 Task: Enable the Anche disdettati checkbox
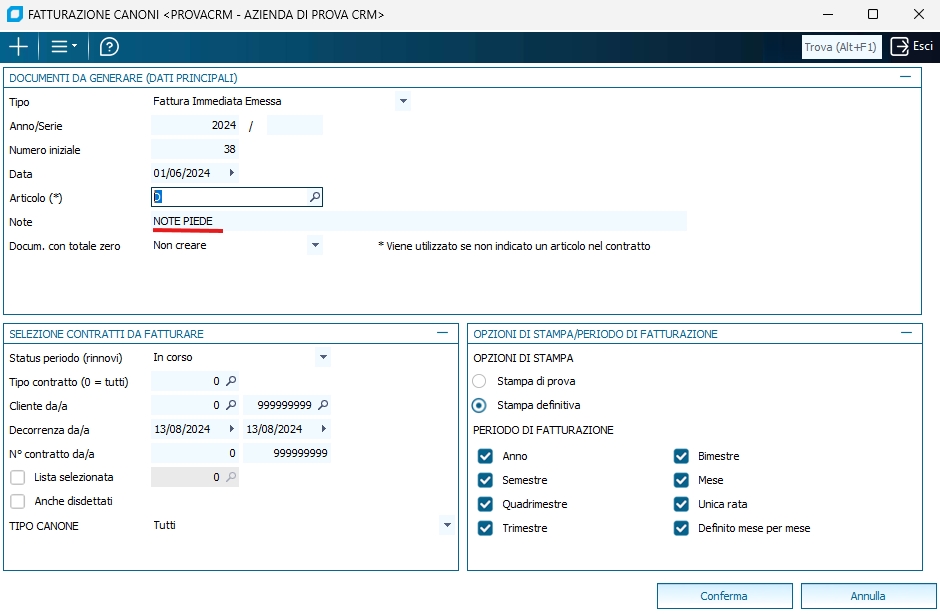point(17,501)
